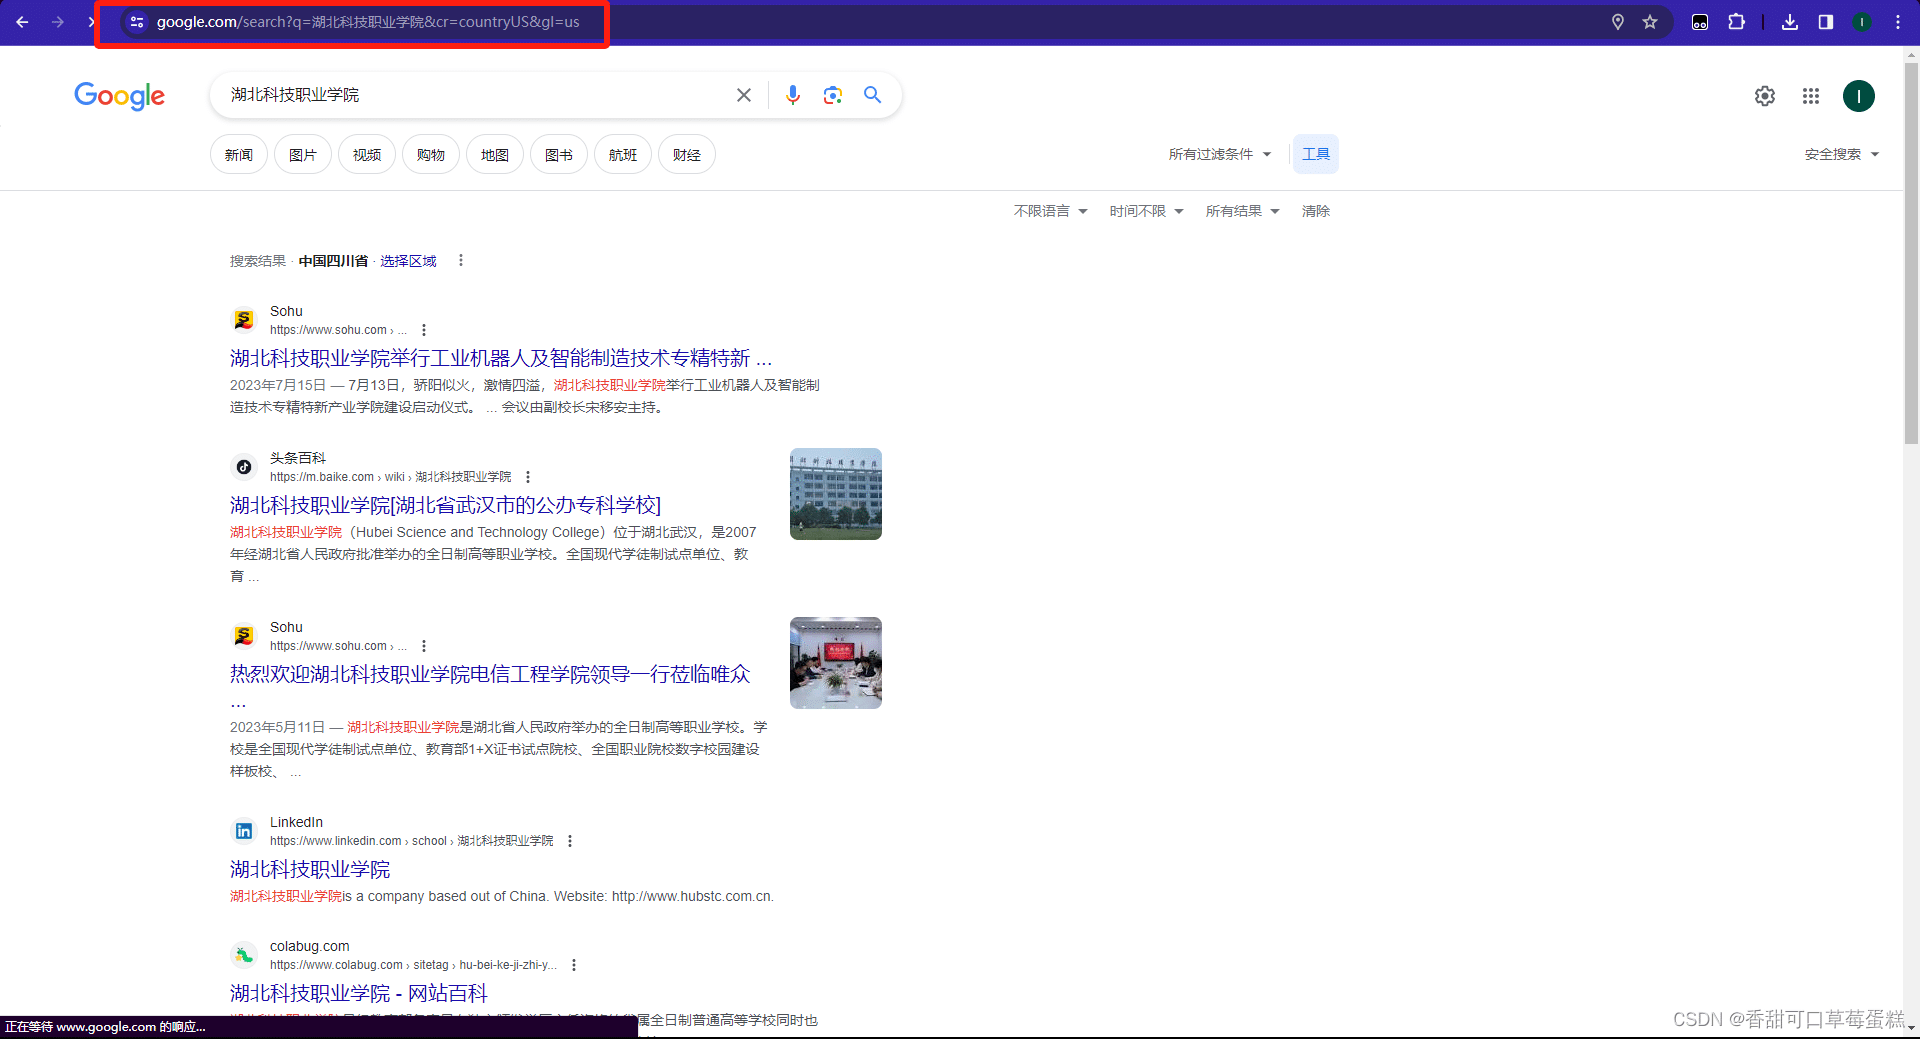1920x1039 pixels.
Task: Open site information icon in address bar
Action: point(137,22)
